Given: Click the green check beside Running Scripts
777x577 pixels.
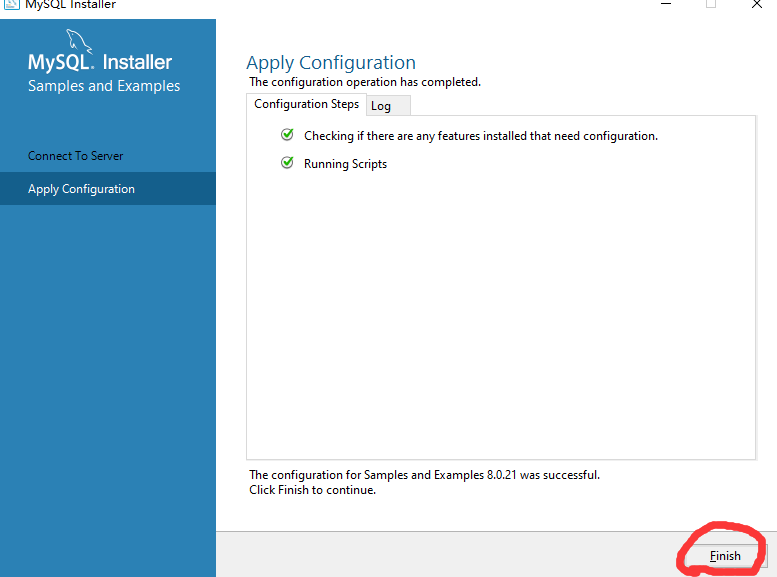Looking at the screenshot, I should pyautogui.click(x=287, y=163).
